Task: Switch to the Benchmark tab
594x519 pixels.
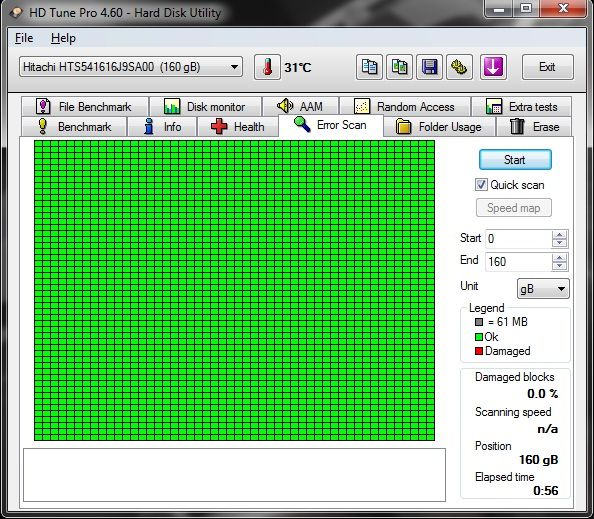Action: [x=74, y=127]
